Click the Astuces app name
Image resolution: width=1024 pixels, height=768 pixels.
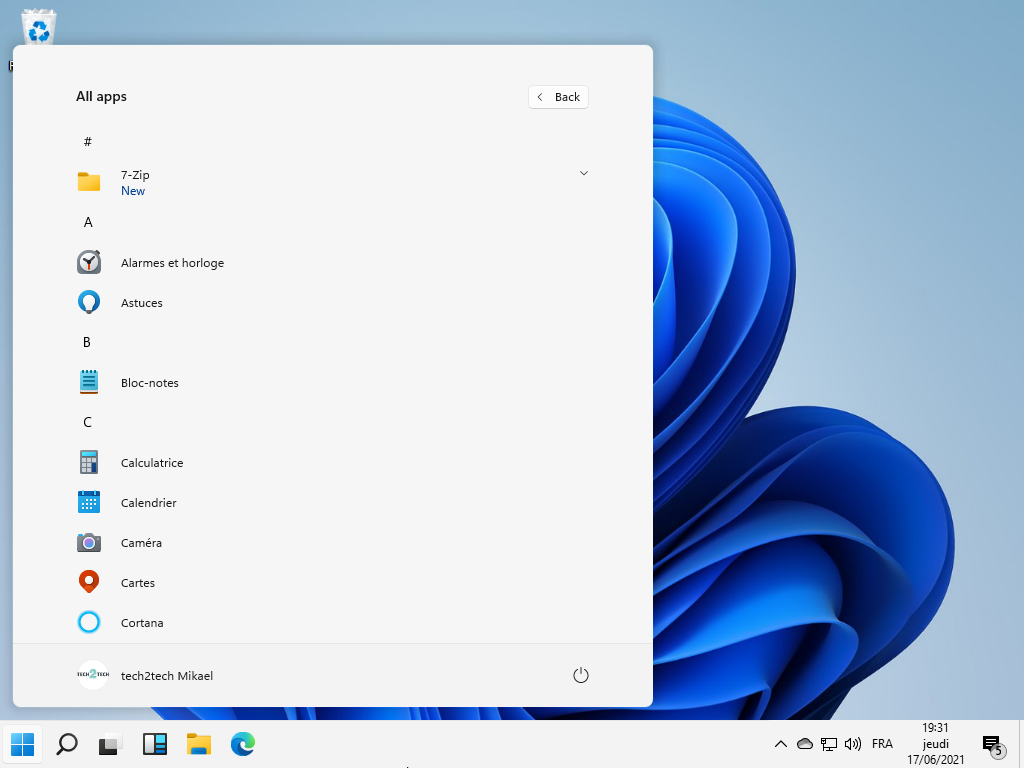click(142, 302)
